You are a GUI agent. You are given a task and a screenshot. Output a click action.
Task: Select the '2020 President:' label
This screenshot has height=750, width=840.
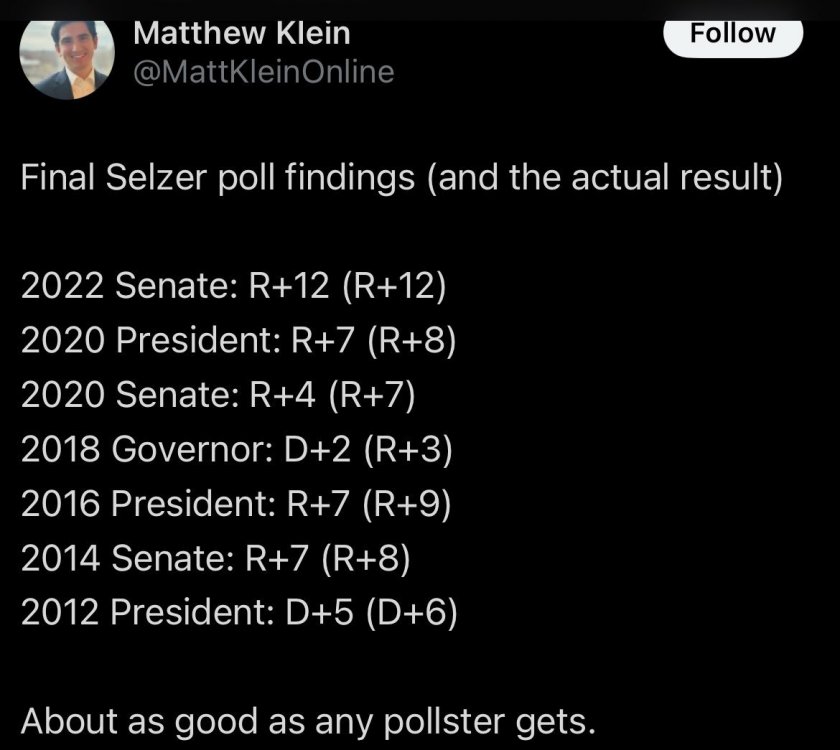[150, 342]
